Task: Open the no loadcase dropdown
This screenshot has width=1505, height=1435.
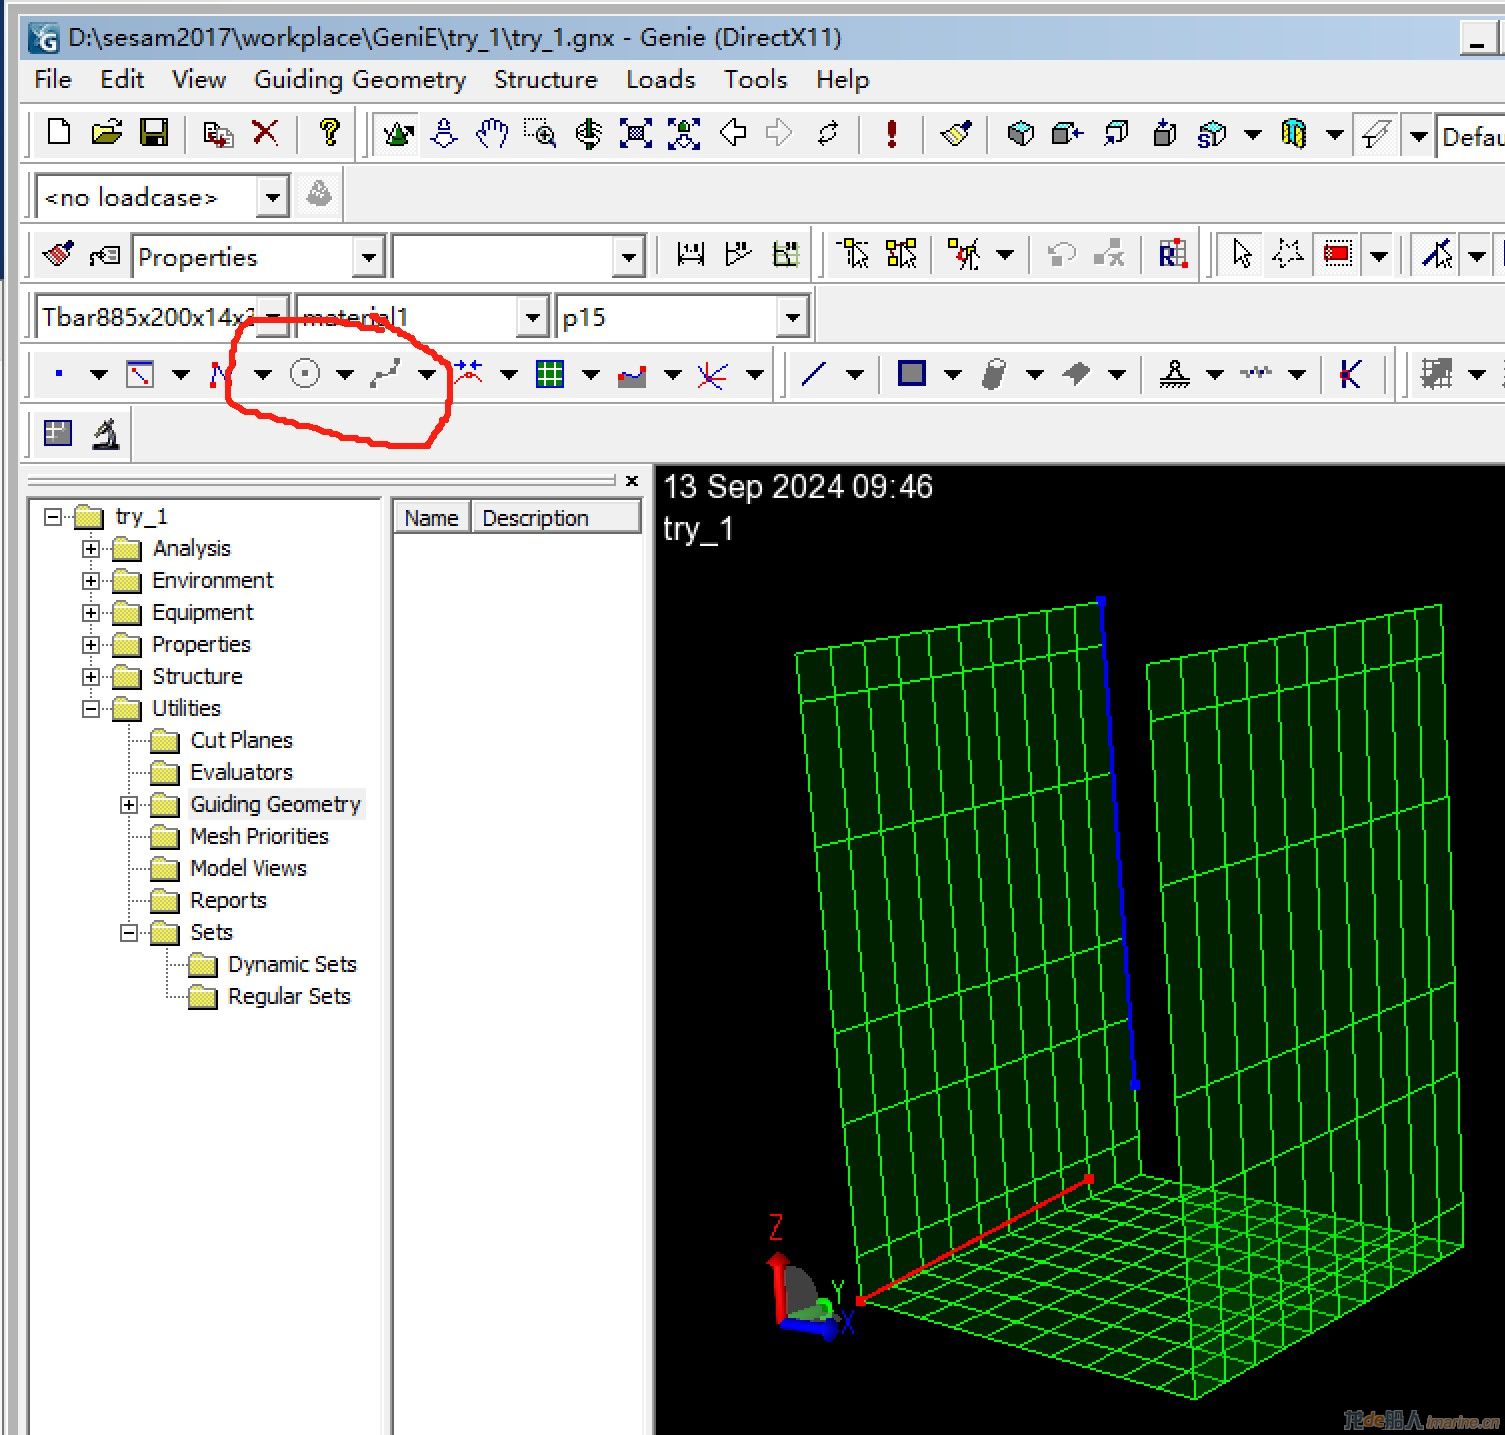Action: [x=271, y=197]
